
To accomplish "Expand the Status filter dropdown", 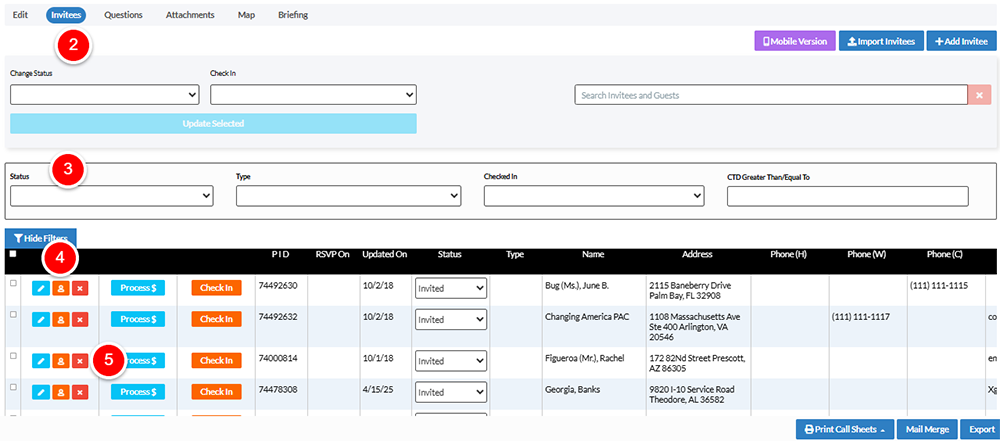I will 112,196.
